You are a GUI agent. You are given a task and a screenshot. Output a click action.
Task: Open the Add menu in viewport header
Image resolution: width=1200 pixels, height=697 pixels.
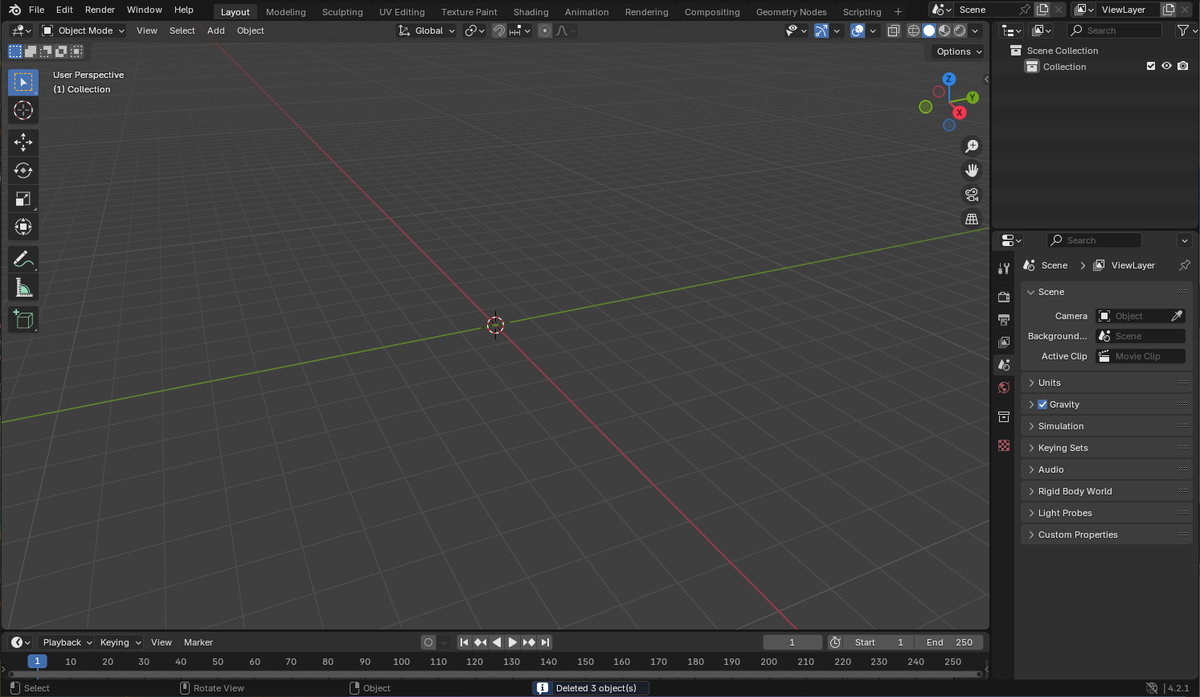pos(216,30)
